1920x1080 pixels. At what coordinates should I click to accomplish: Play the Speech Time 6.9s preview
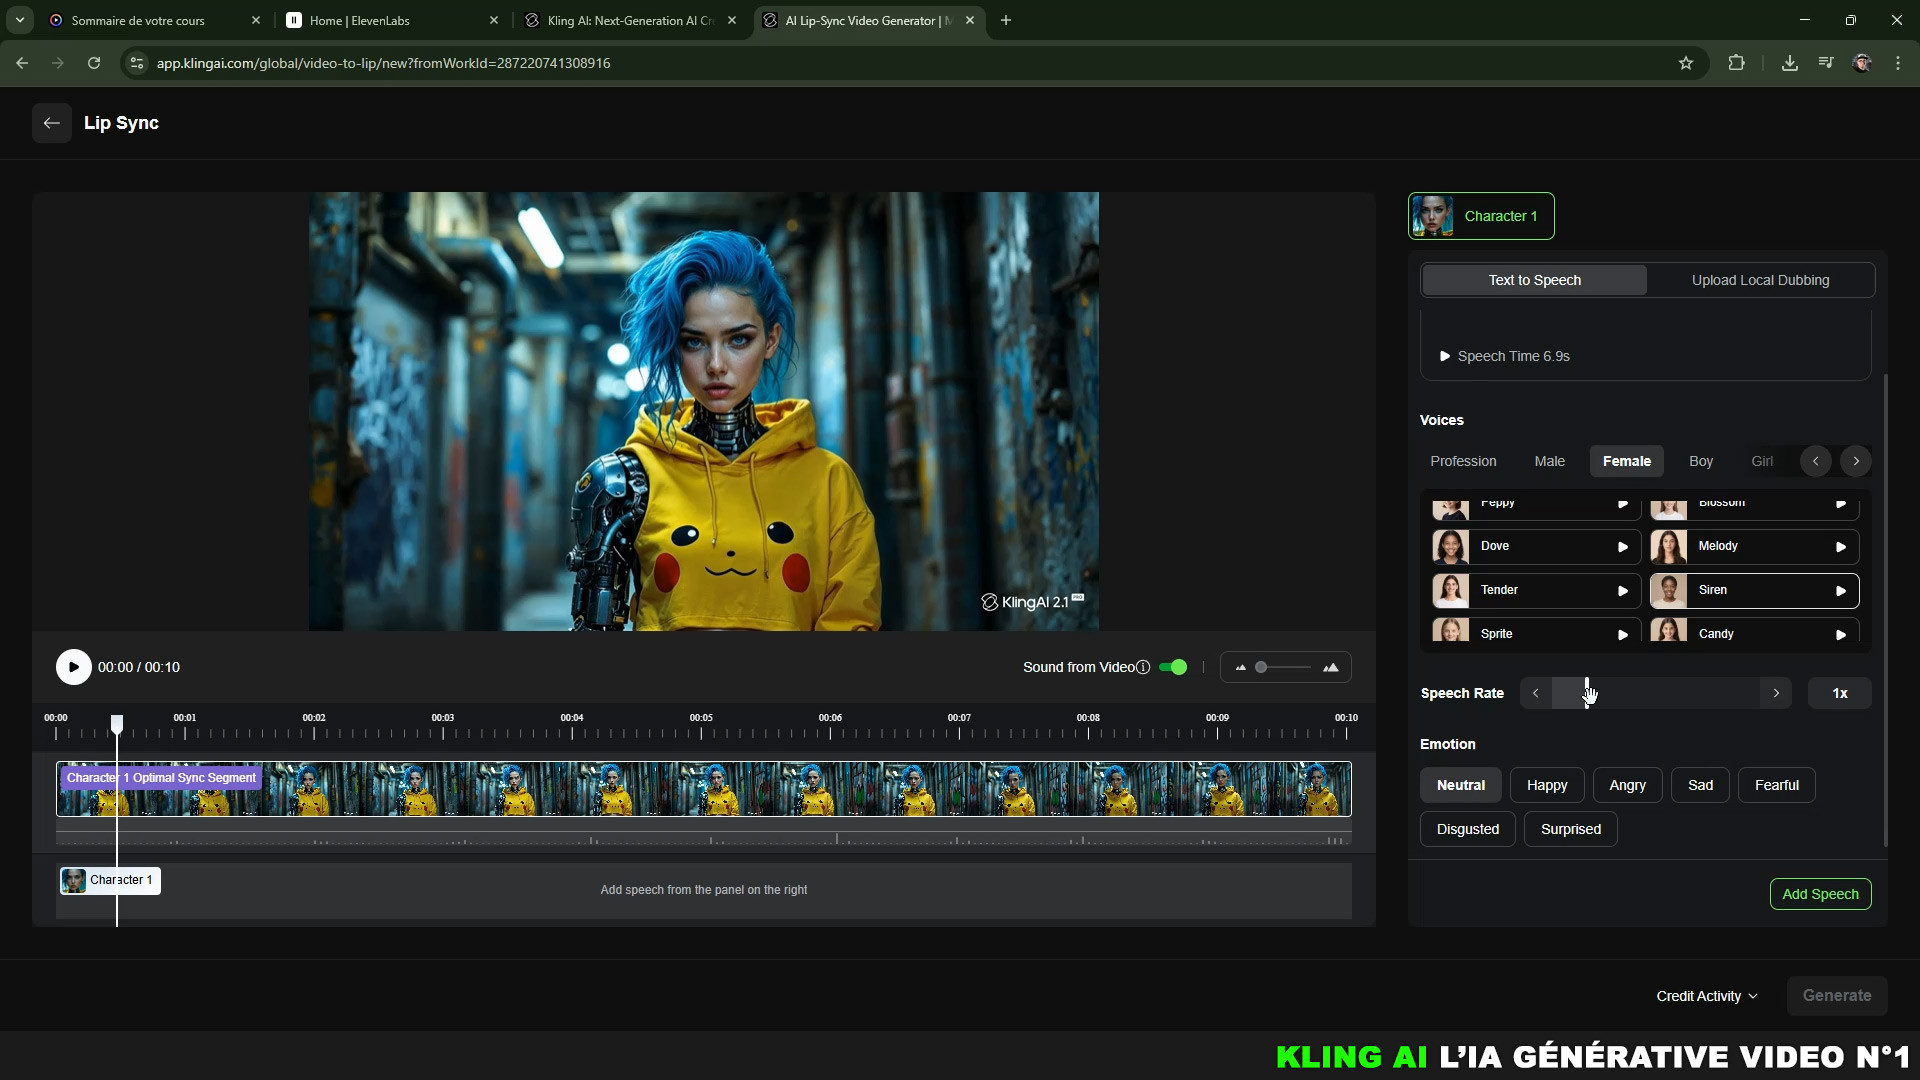[1445, 356]
